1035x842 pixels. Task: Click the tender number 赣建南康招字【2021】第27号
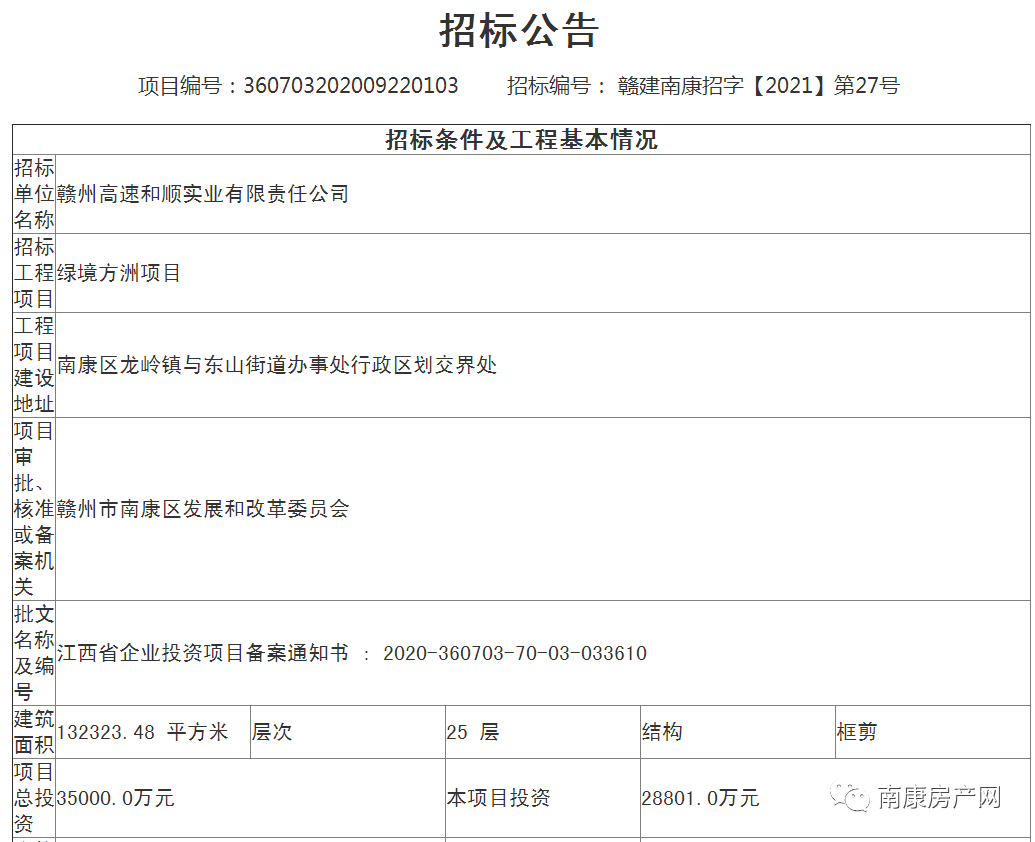758,86
